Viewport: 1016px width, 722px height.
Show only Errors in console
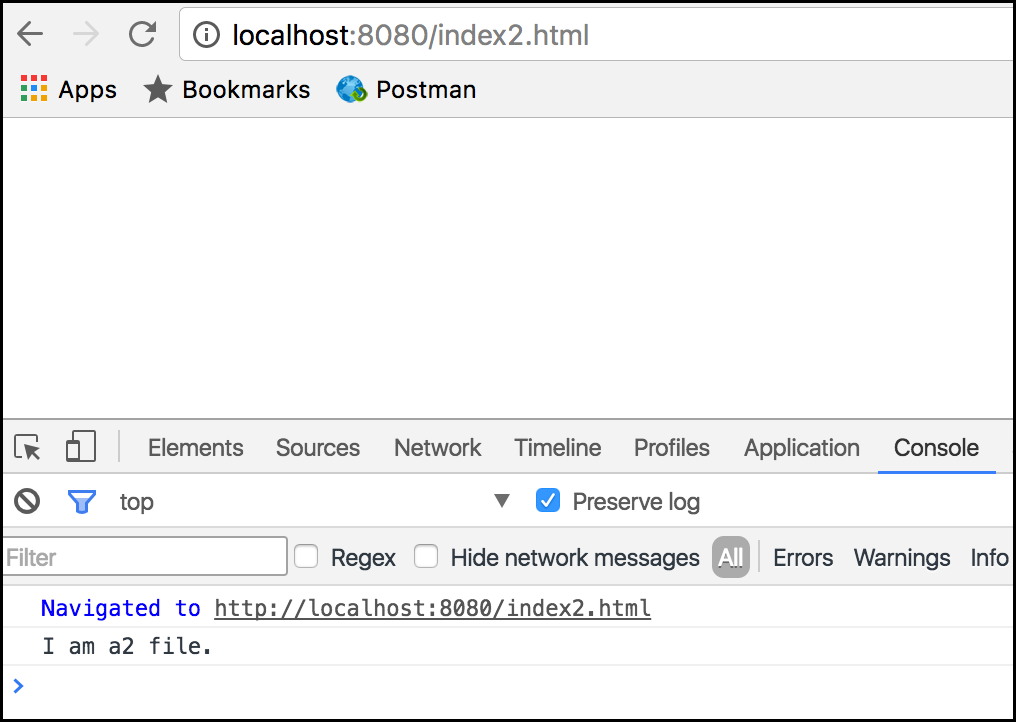pos(803,558)
